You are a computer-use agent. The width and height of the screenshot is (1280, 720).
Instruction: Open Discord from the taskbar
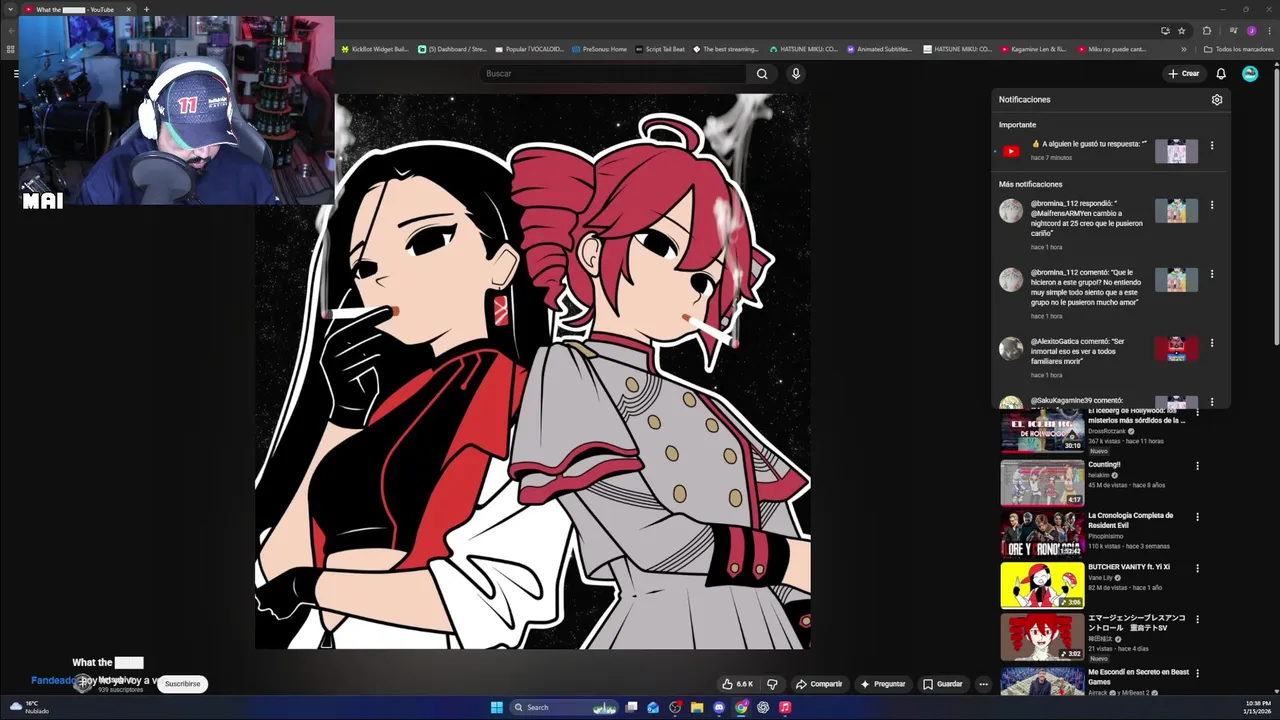(x=719, y=707)
